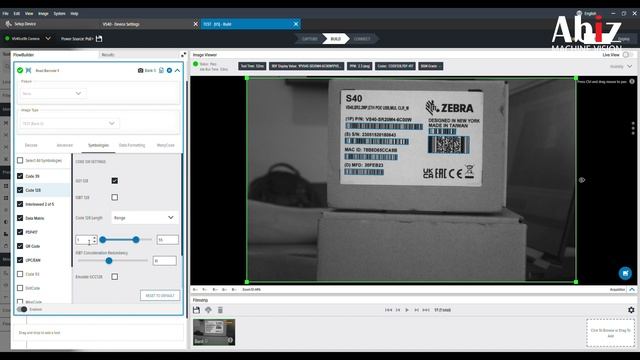Collapse the Read Barcode tool card

[178, 70]
